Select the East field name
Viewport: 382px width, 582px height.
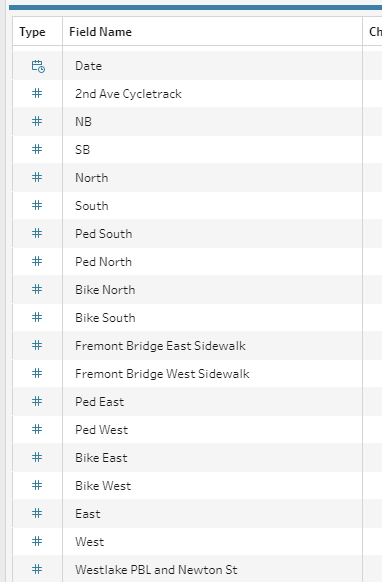[88, 514]
